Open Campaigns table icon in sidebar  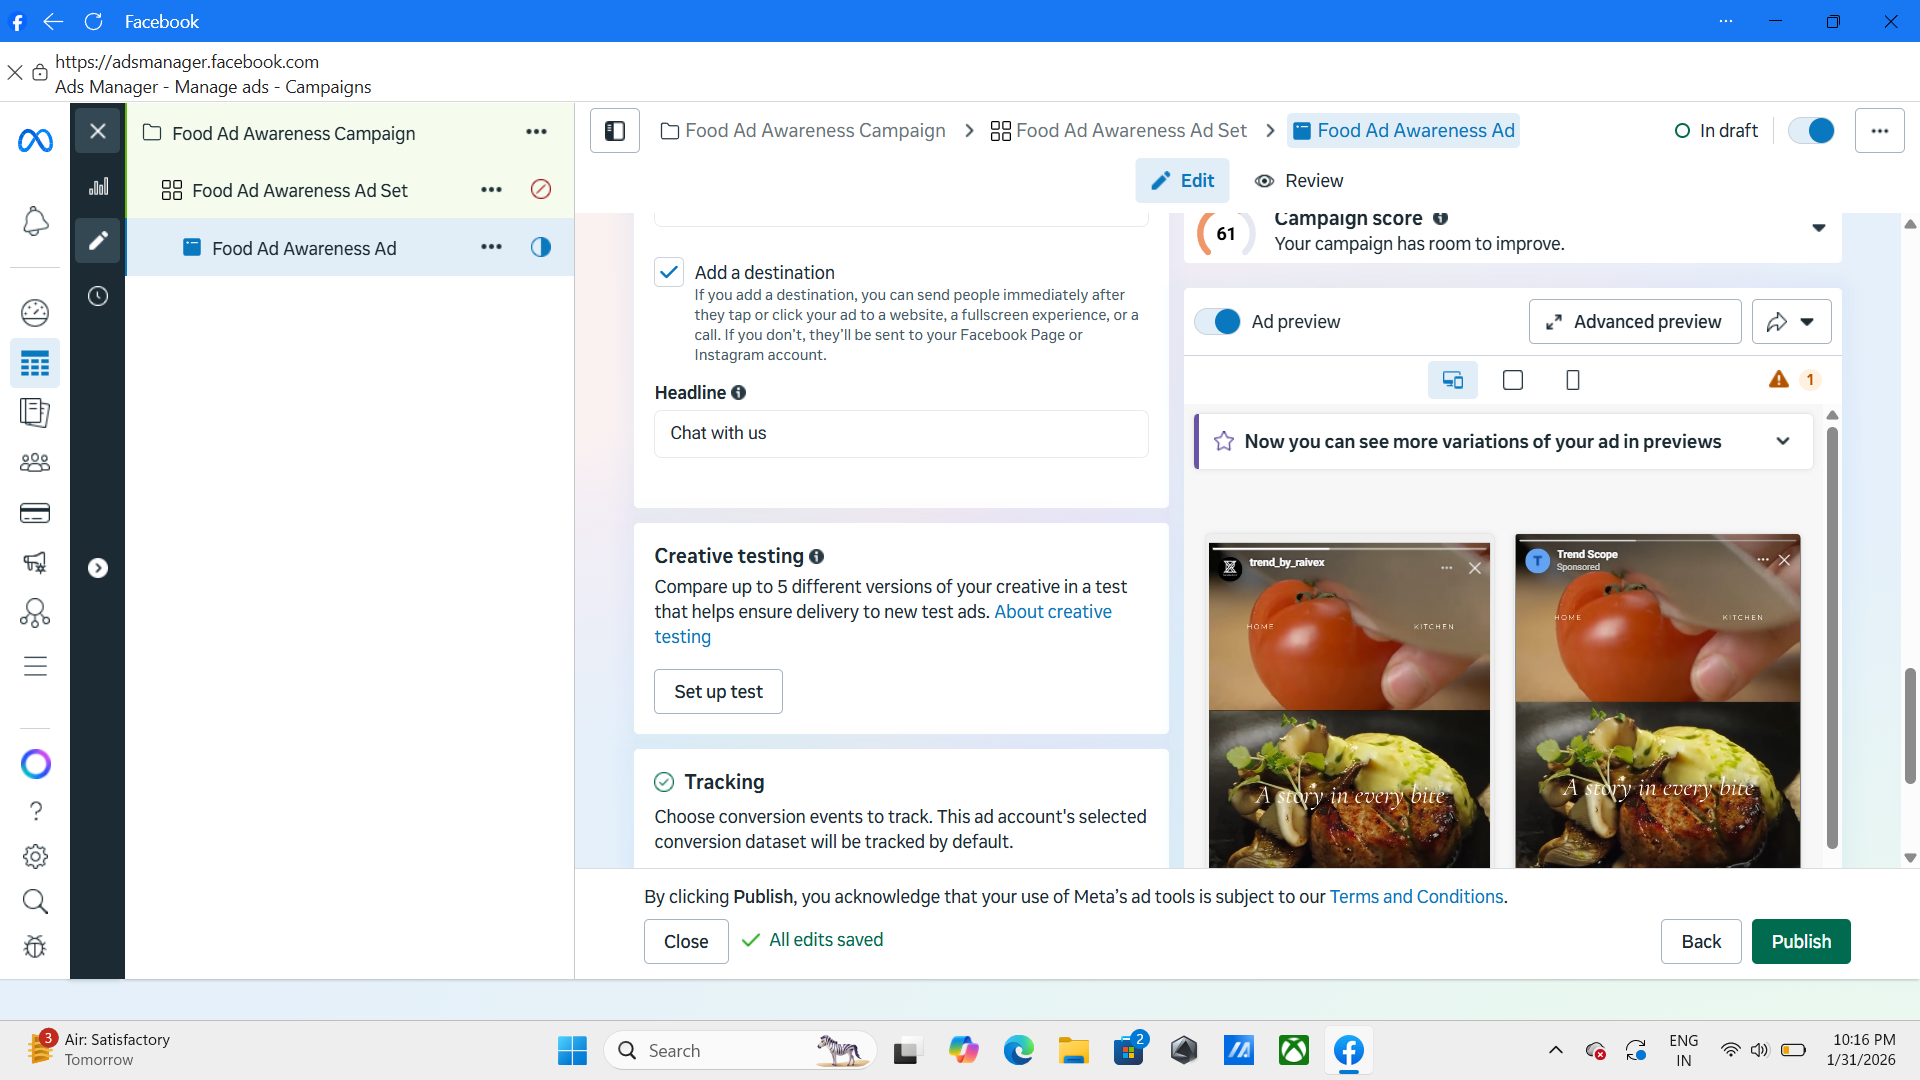click(35, 363)
